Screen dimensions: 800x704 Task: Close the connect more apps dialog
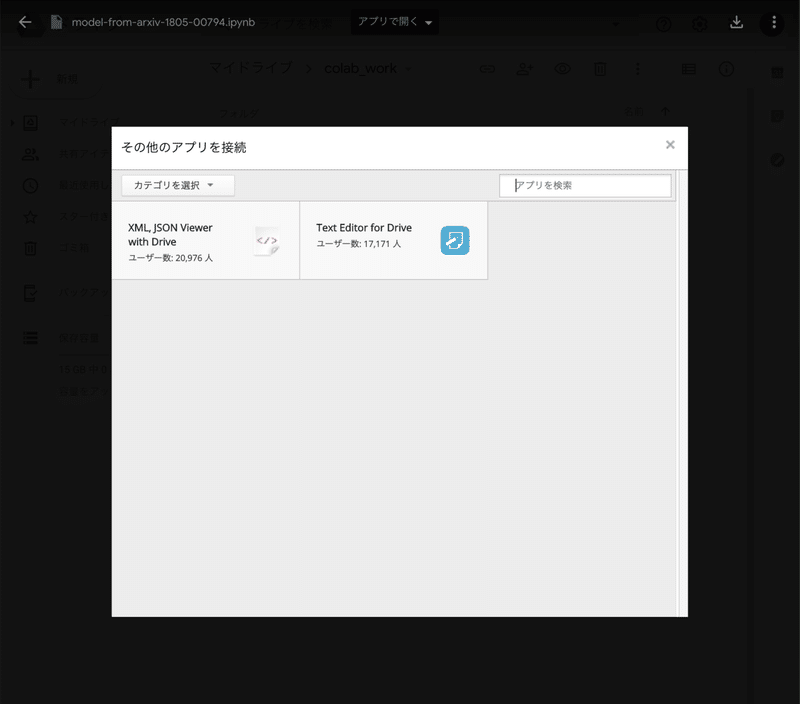[670, 145]
